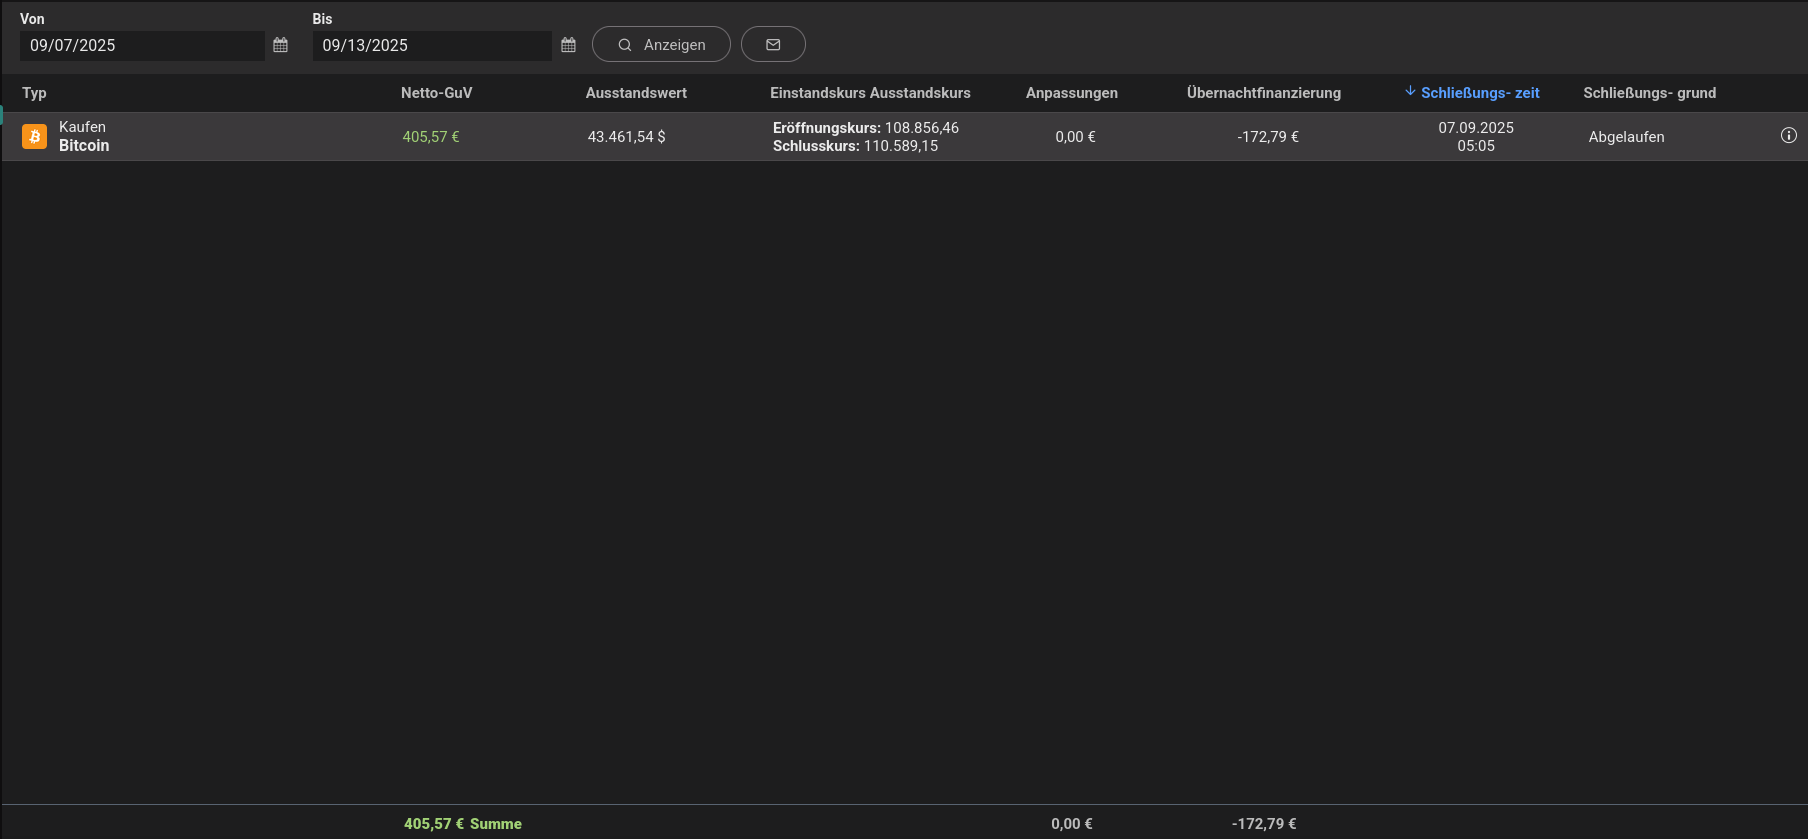Sort by Netto-GuV column header
Screen dimensions: 1808x839
[x=436, y=93]
